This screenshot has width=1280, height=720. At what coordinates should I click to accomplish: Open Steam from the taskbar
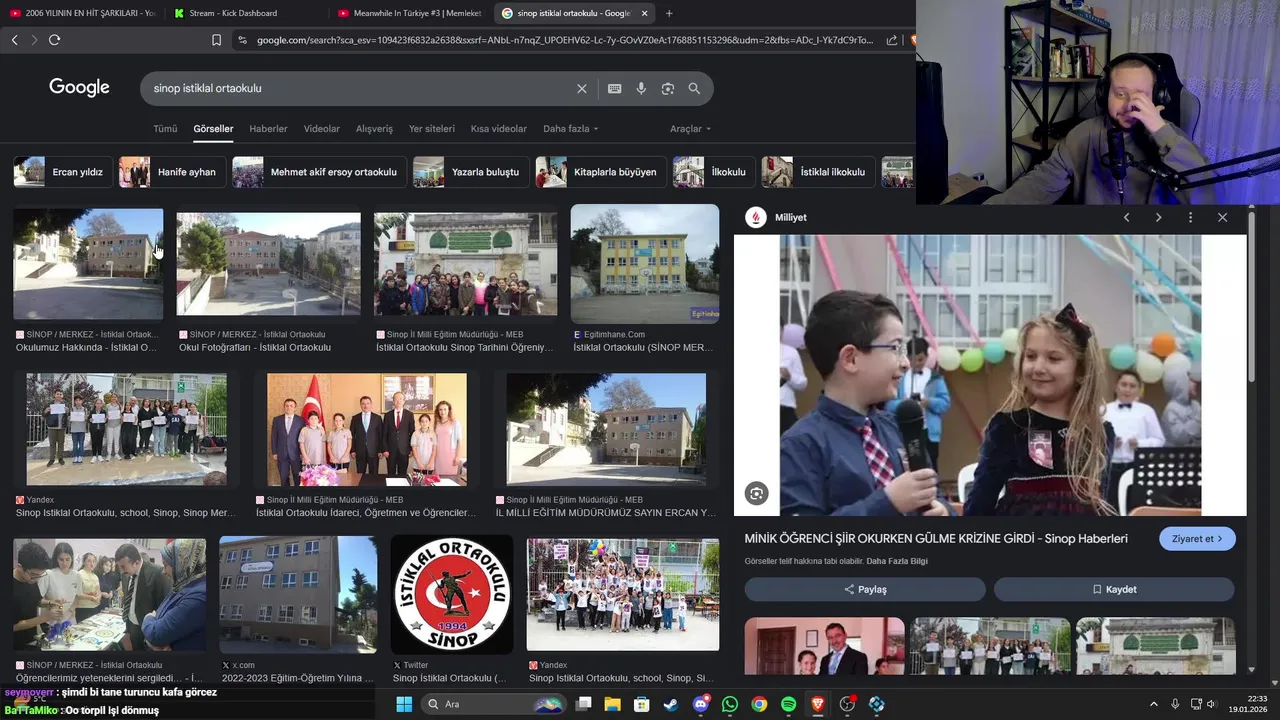[671, 704]
